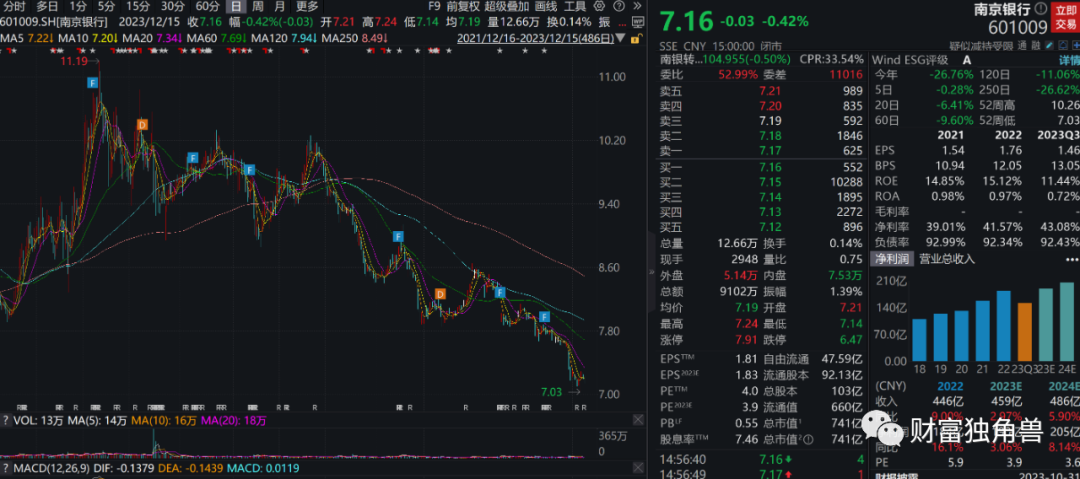Open the 更多 periods dropdown

click(x=307, y=6)
